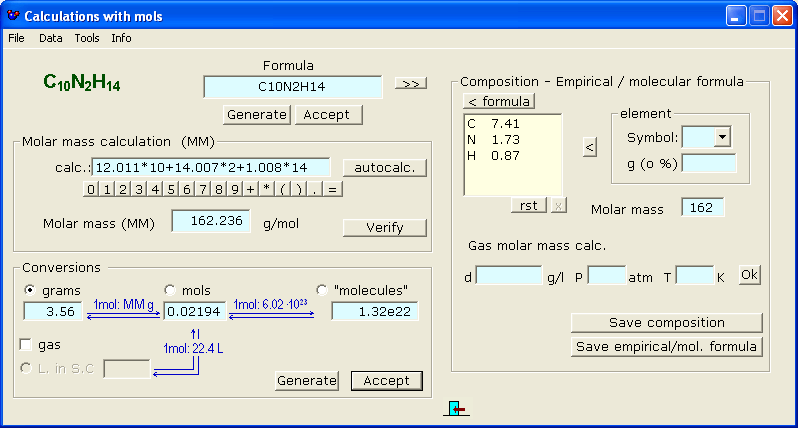Click the calc. expression input field

[x=211, y=167]
